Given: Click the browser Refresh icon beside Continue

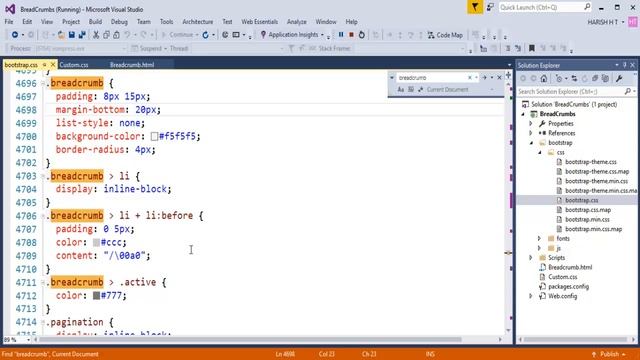Looking at the screenshot, I should (x=206, y=35).
